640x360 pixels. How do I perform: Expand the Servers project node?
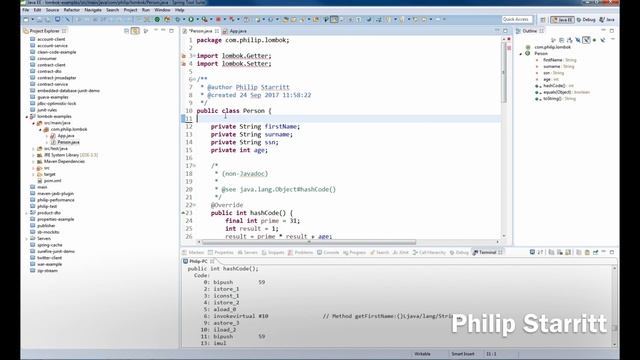tap(27, 239)
